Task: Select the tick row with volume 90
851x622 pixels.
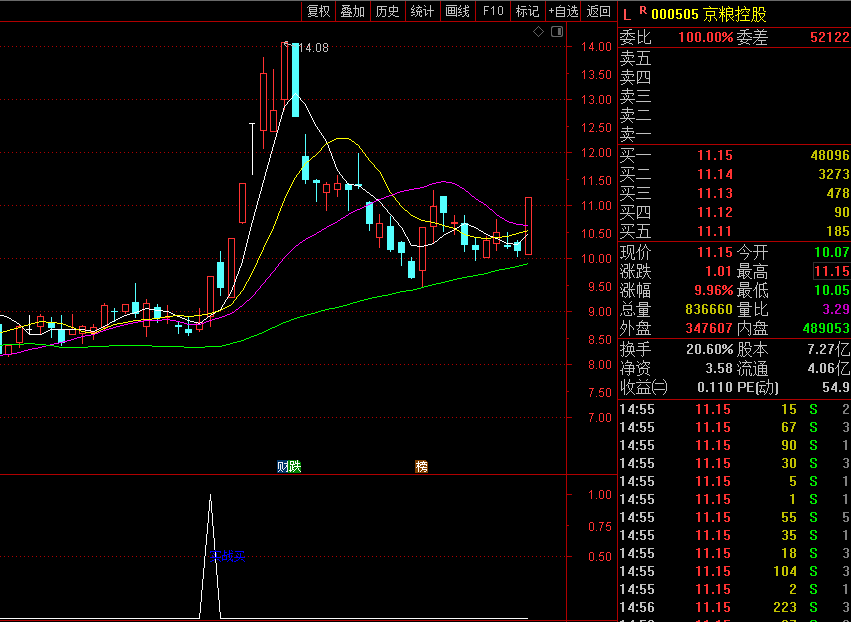Action: click(x=734, y=446)
